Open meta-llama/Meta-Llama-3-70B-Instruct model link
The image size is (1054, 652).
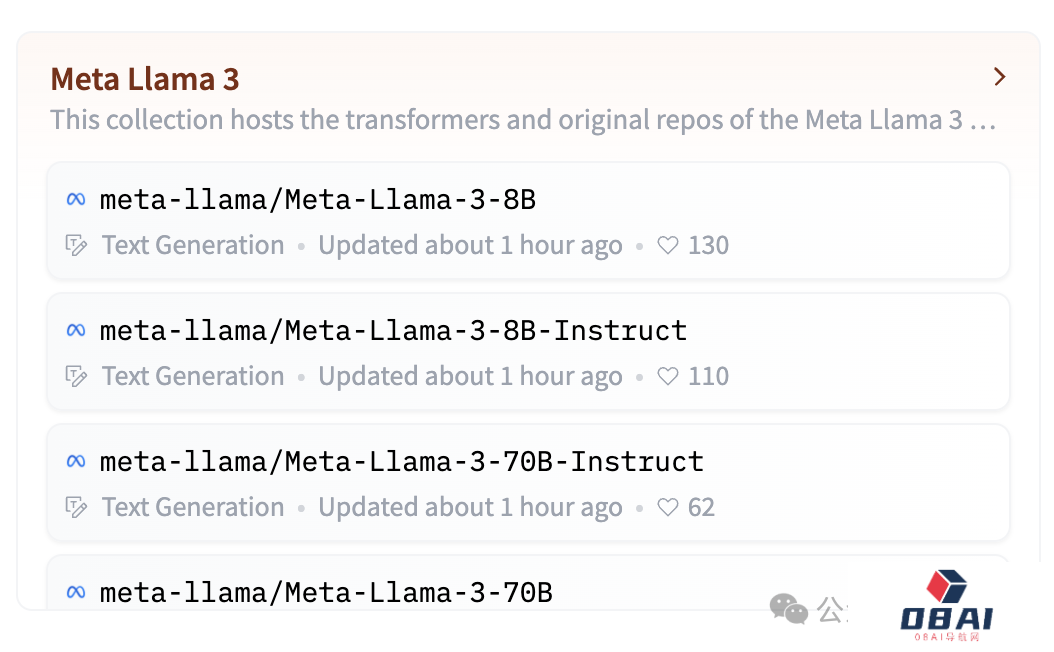(x=402, y=461)
